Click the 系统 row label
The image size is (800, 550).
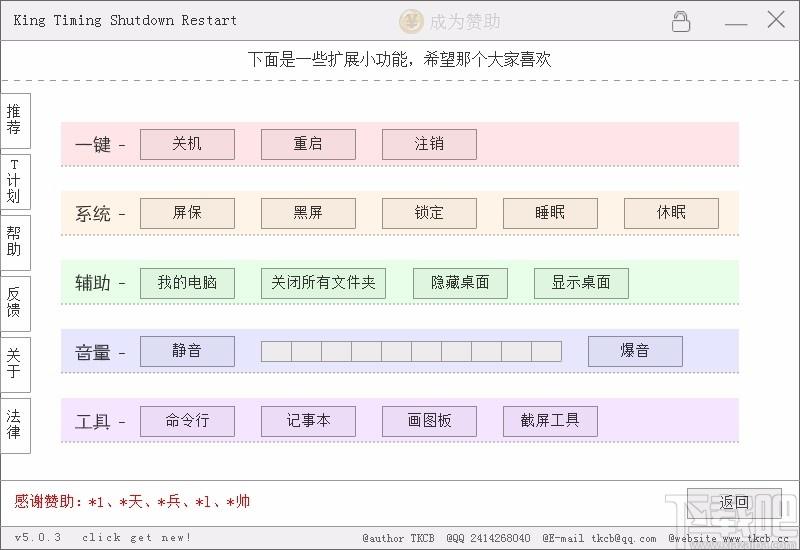(x=93, y=214)
